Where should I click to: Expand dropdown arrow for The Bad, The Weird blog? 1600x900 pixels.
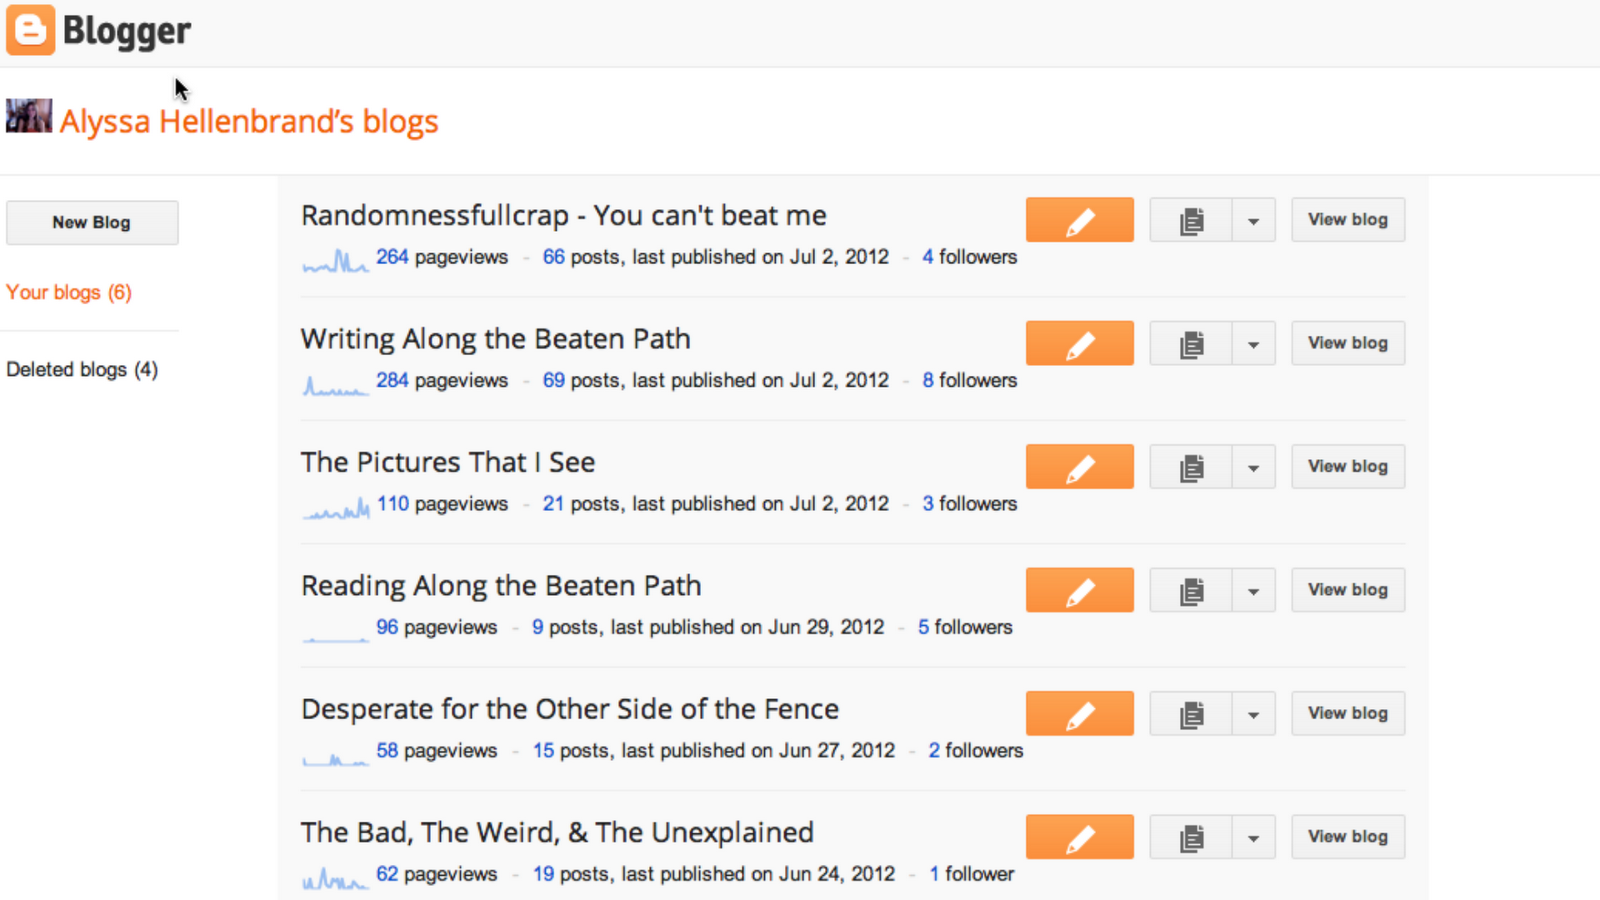[x=1253, y=837]
